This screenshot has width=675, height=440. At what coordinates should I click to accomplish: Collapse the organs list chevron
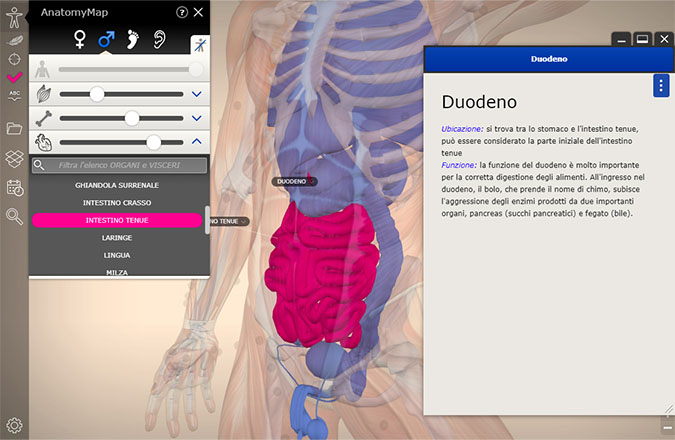tap(197, 143)
